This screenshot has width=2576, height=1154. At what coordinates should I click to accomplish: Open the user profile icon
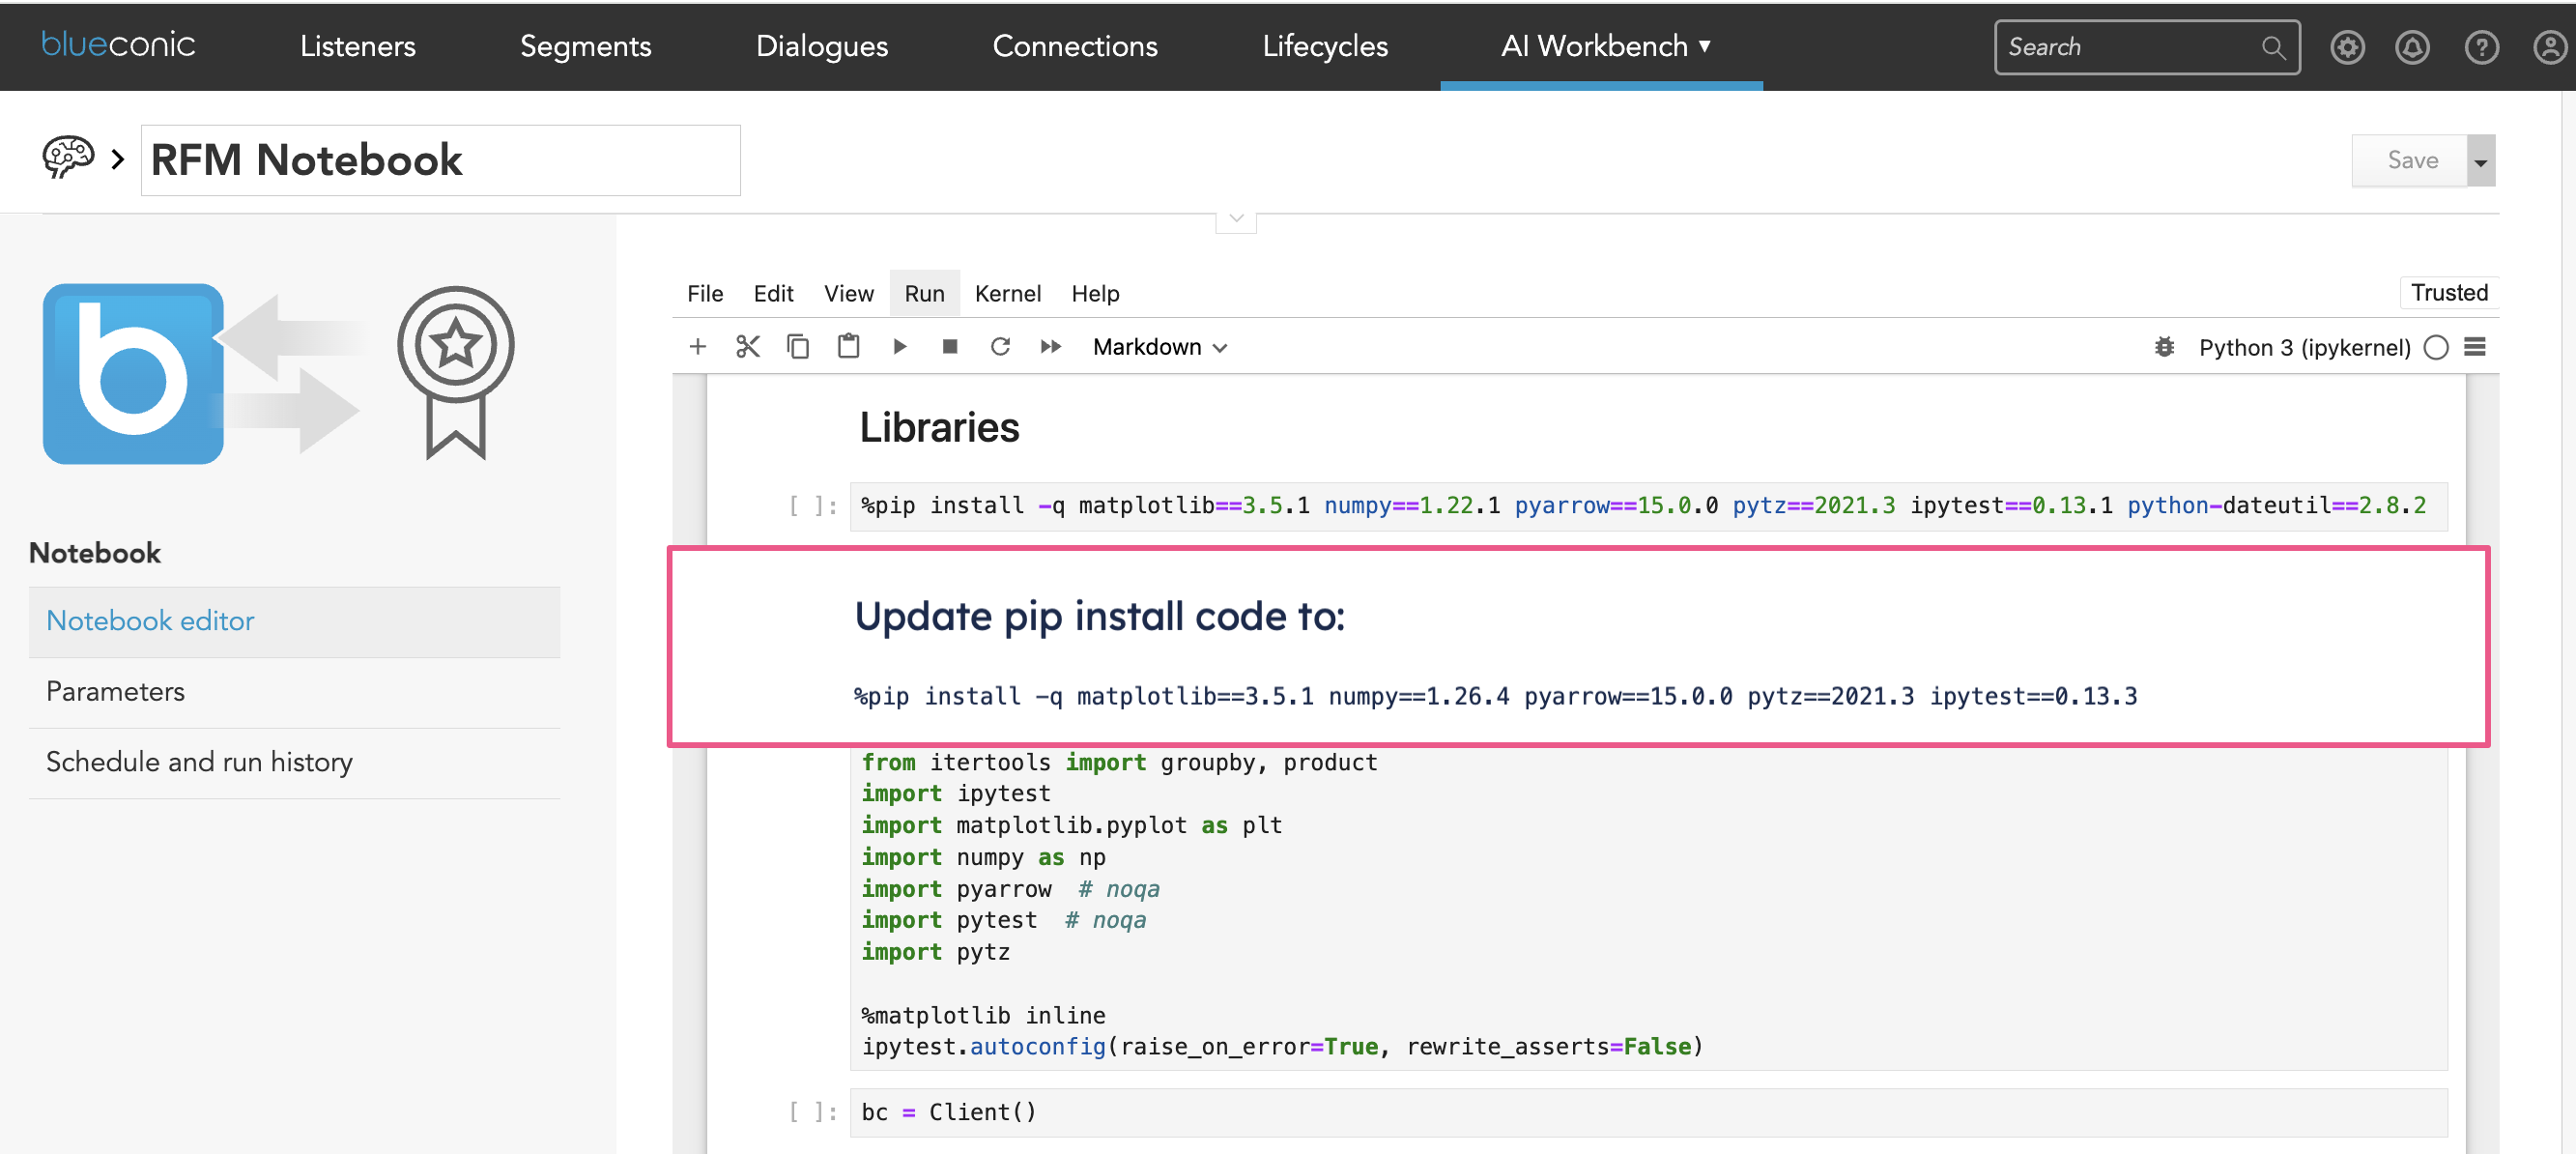[x=2549, y=47]
